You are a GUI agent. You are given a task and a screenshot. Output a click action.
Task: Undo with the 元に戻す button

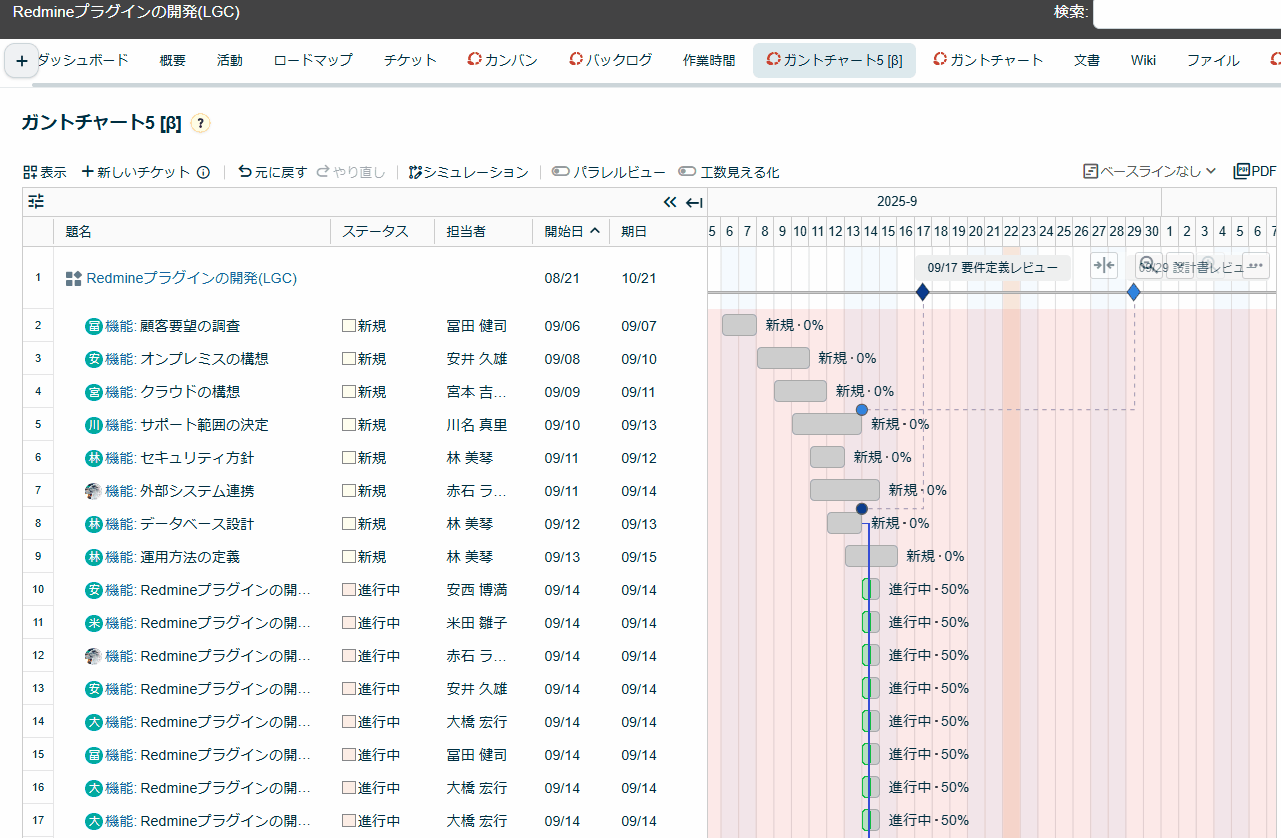coord(273,172)
